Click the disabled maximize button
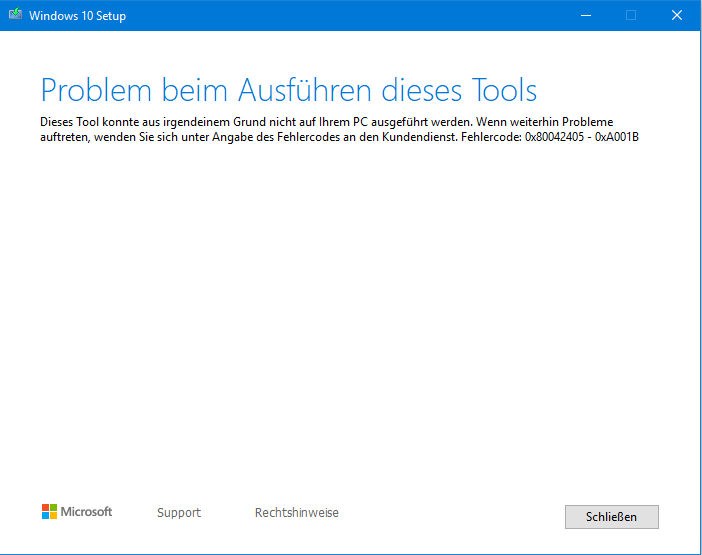The width and height of the screenshot is (702, 555). coord(631,16)
